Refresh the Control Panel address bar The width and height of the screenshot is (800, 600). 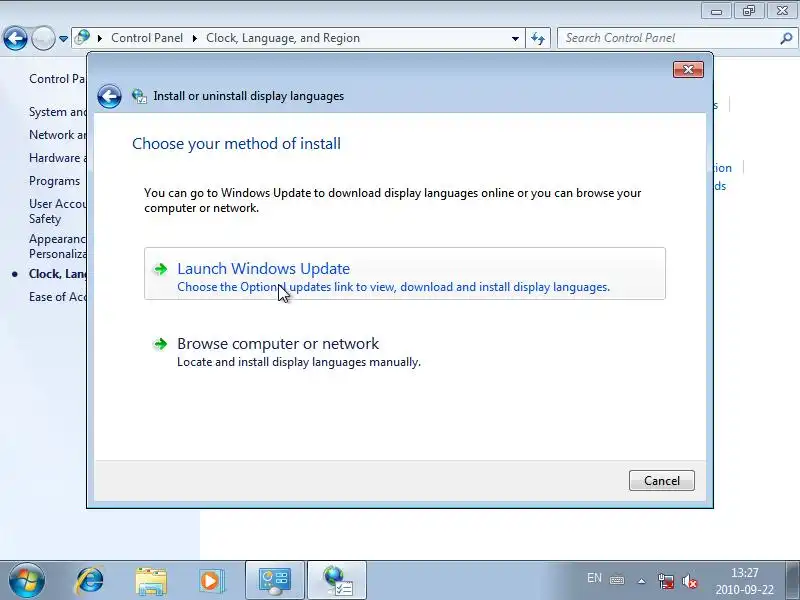tap(538, 38)
